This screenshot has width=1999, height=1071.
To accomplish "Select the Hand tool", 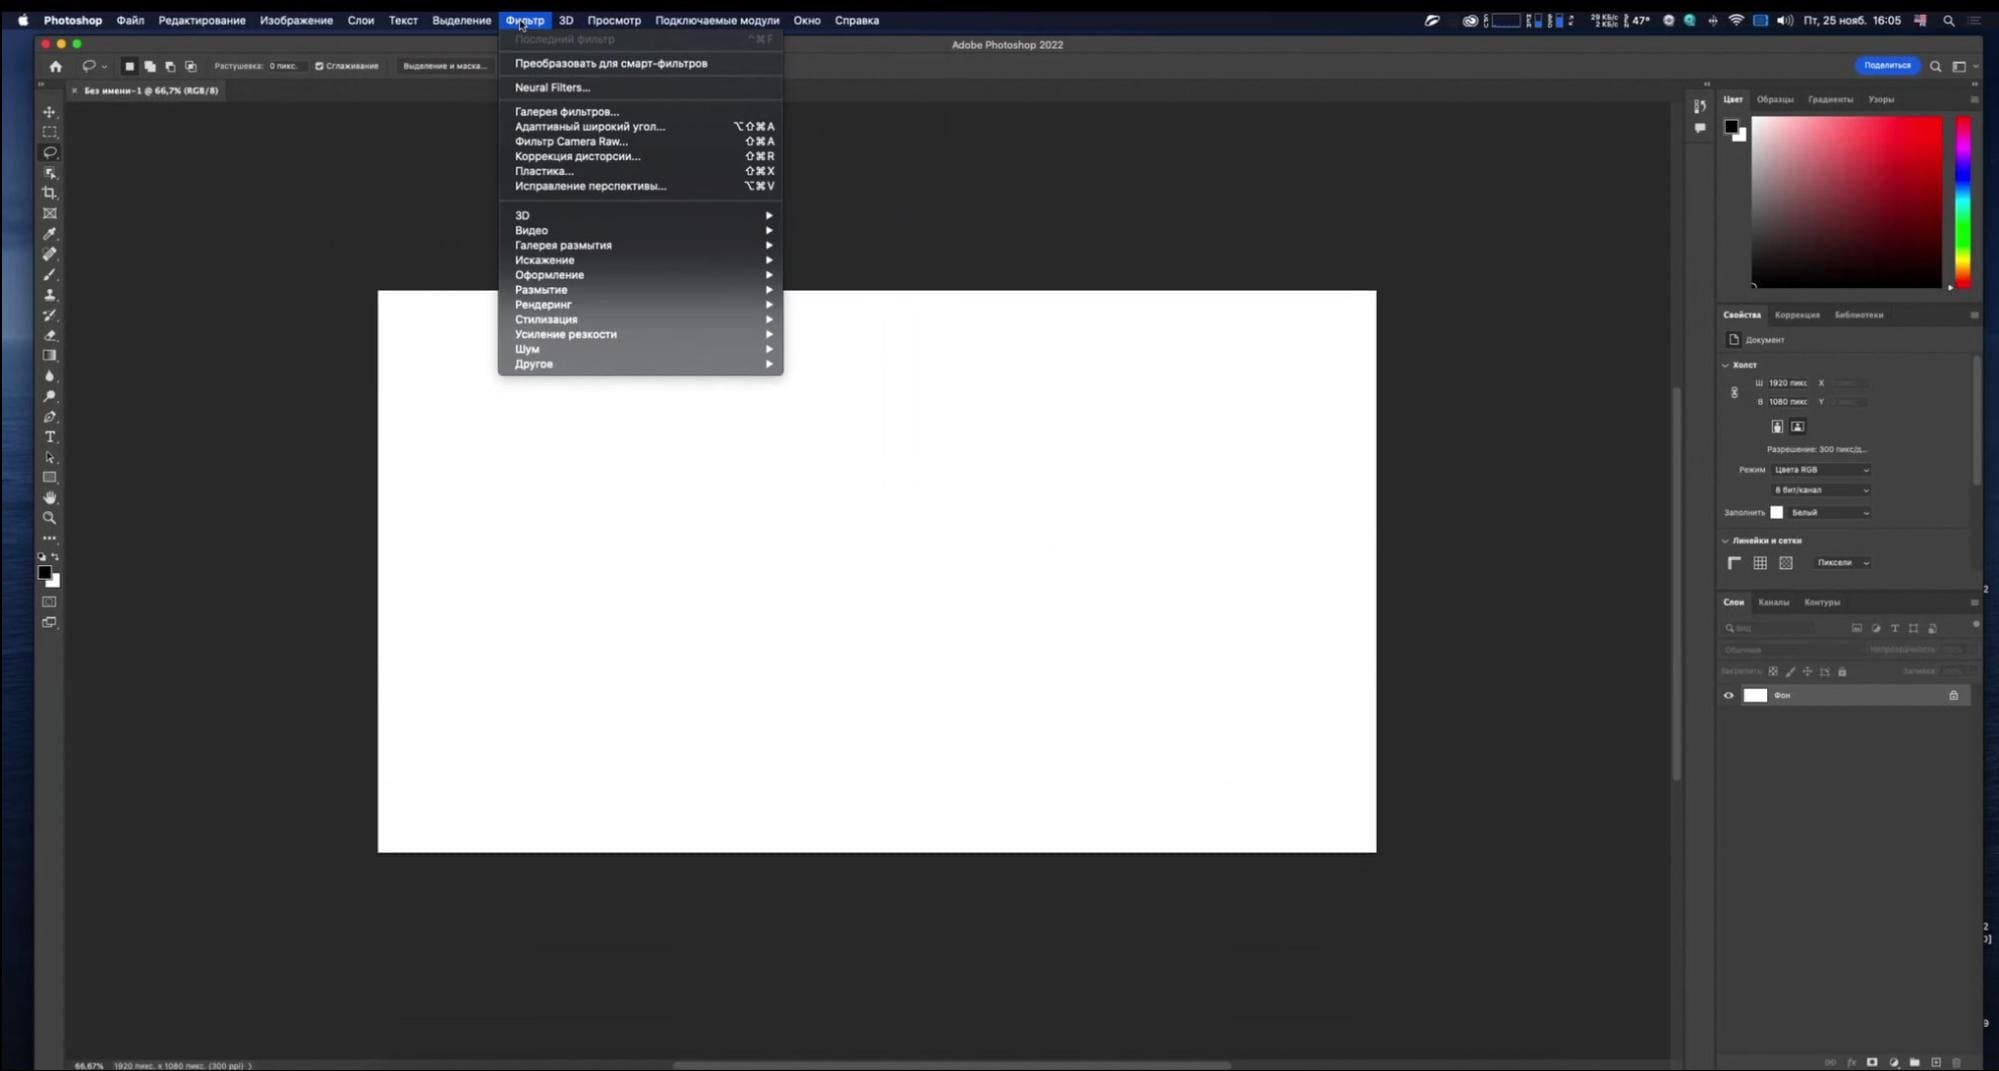I will coord(49,498).
